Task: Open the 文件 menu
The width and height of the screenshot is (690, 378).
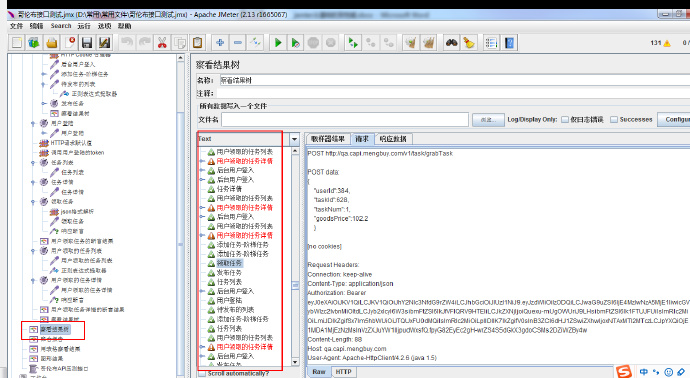Action: pos(16,26)
